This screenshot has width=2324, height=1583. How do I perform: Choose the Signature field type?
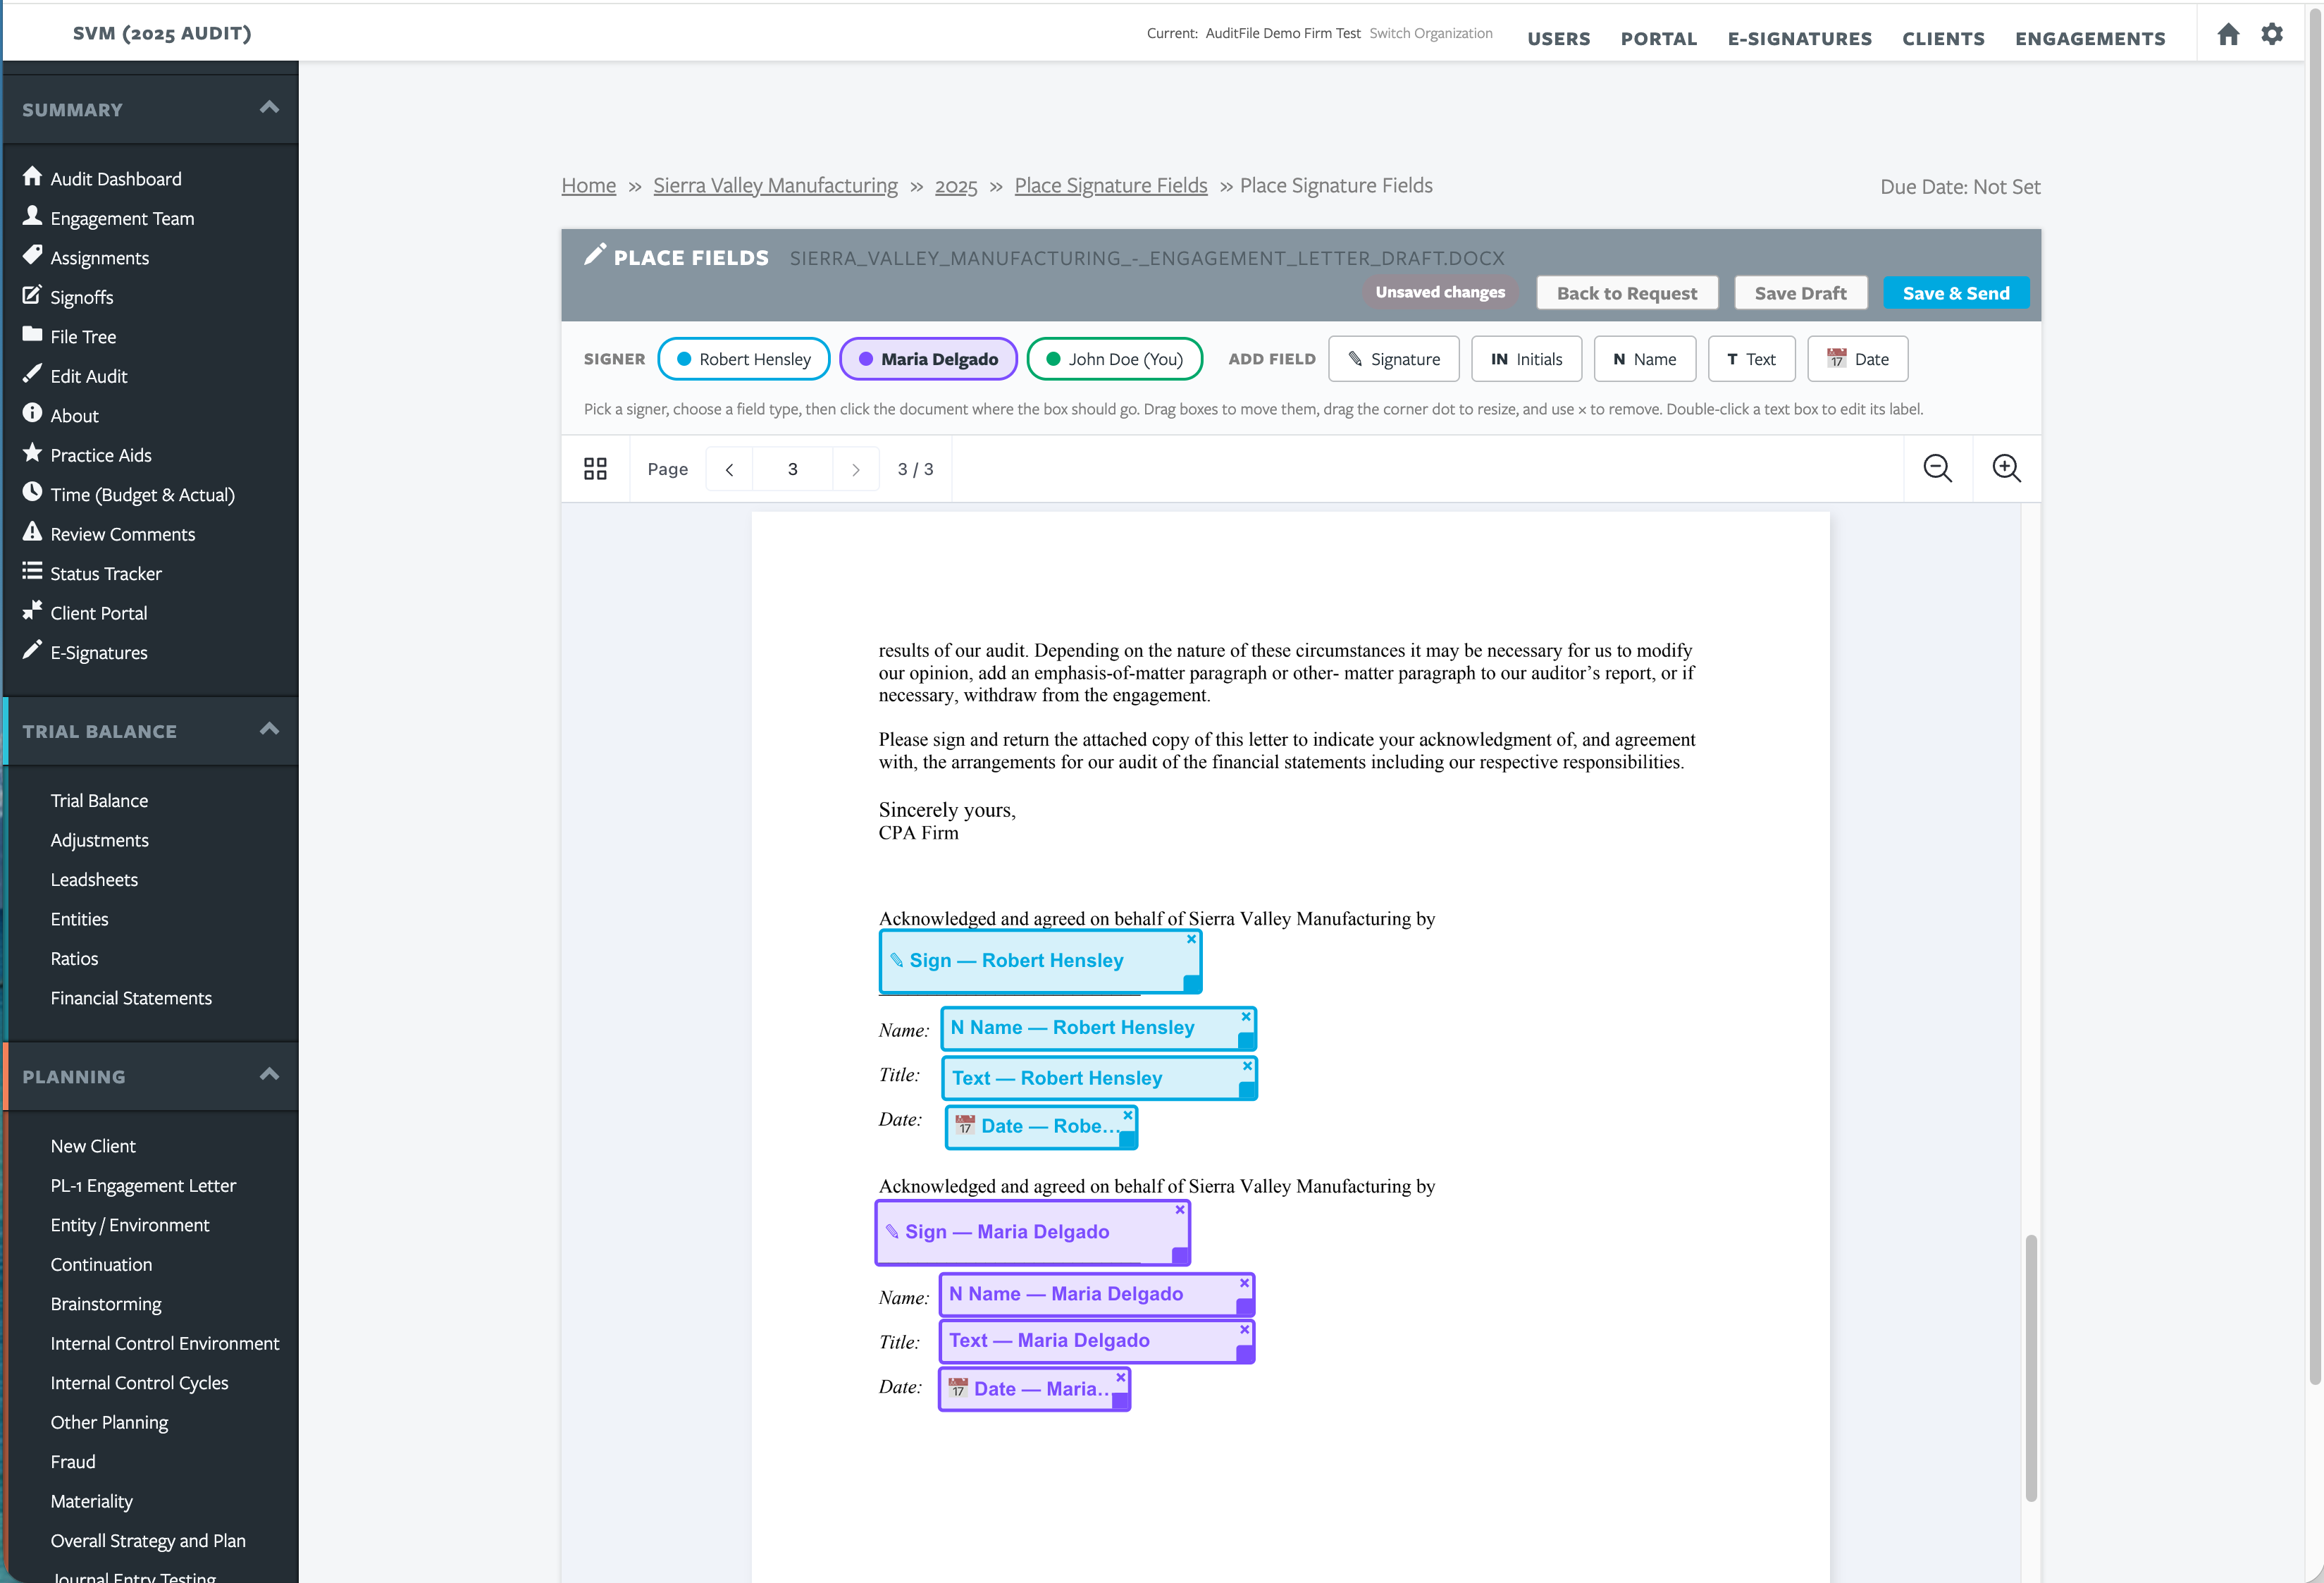pyautogui.click(x=1393, y=359)
